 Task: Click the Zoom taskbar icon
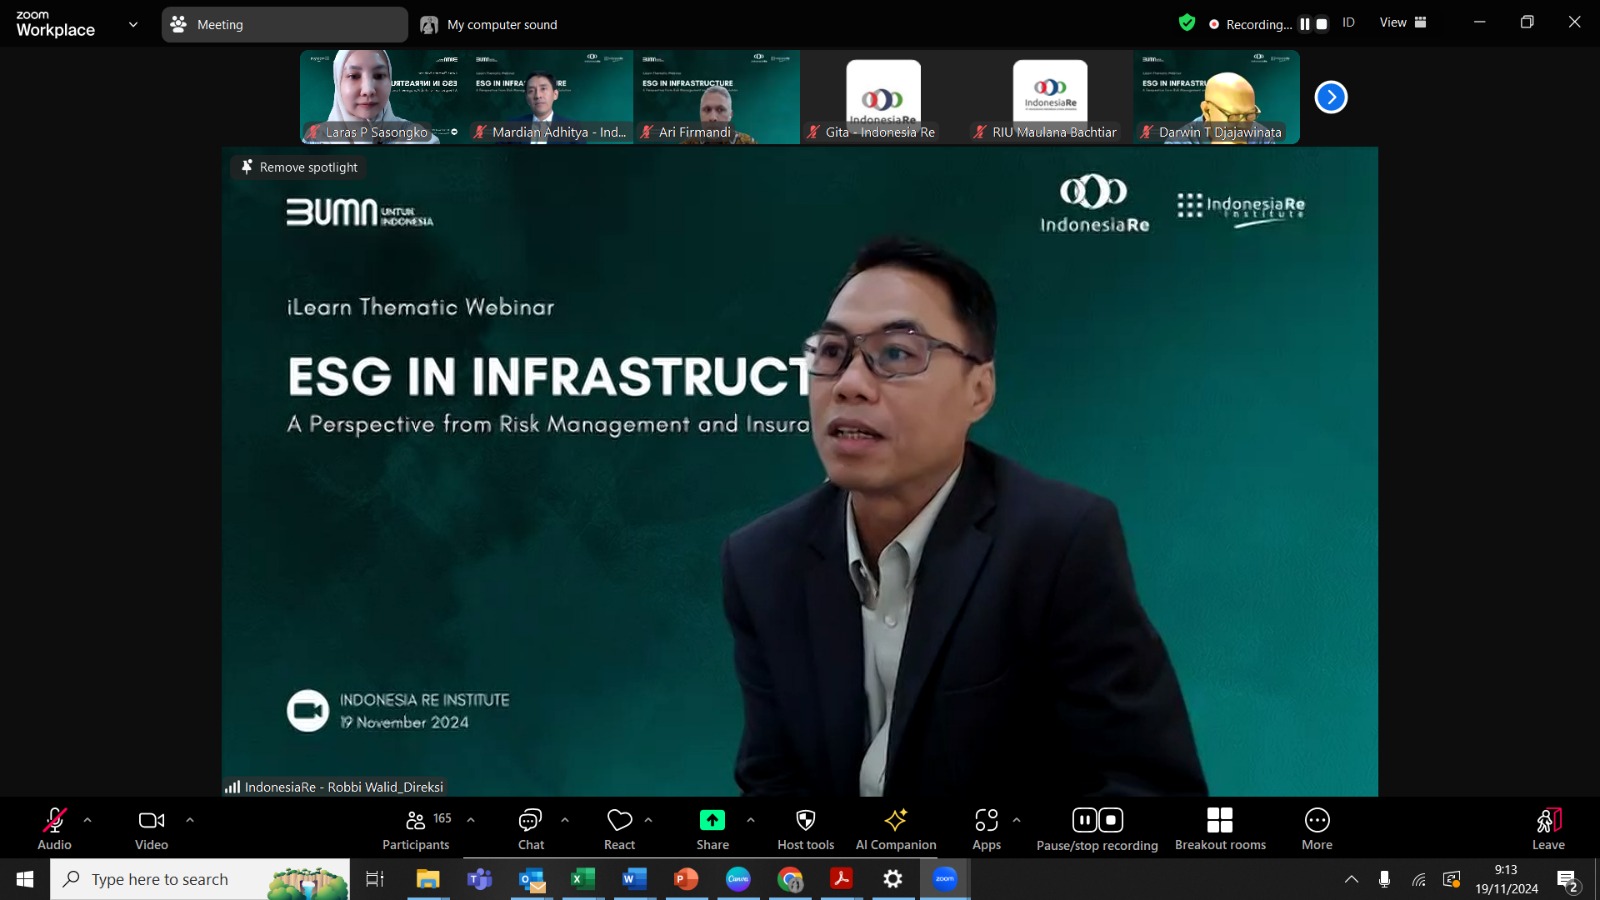pyautogui.click(x=945, y=879)
